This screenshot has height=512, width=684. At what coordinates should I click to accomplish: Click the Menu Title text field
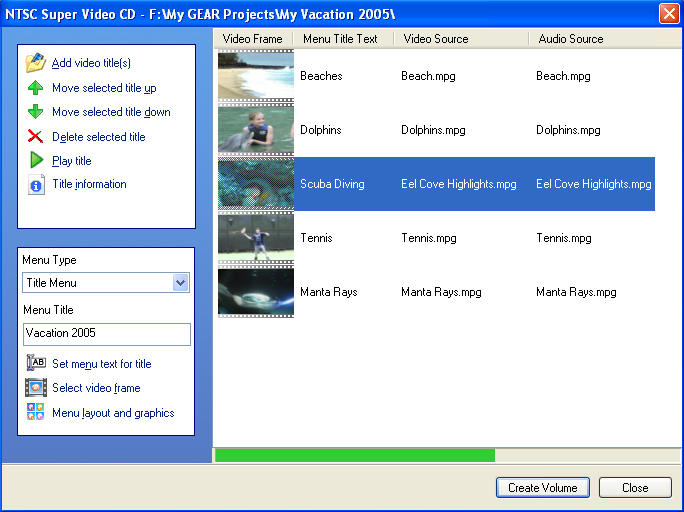coord(106,334)
